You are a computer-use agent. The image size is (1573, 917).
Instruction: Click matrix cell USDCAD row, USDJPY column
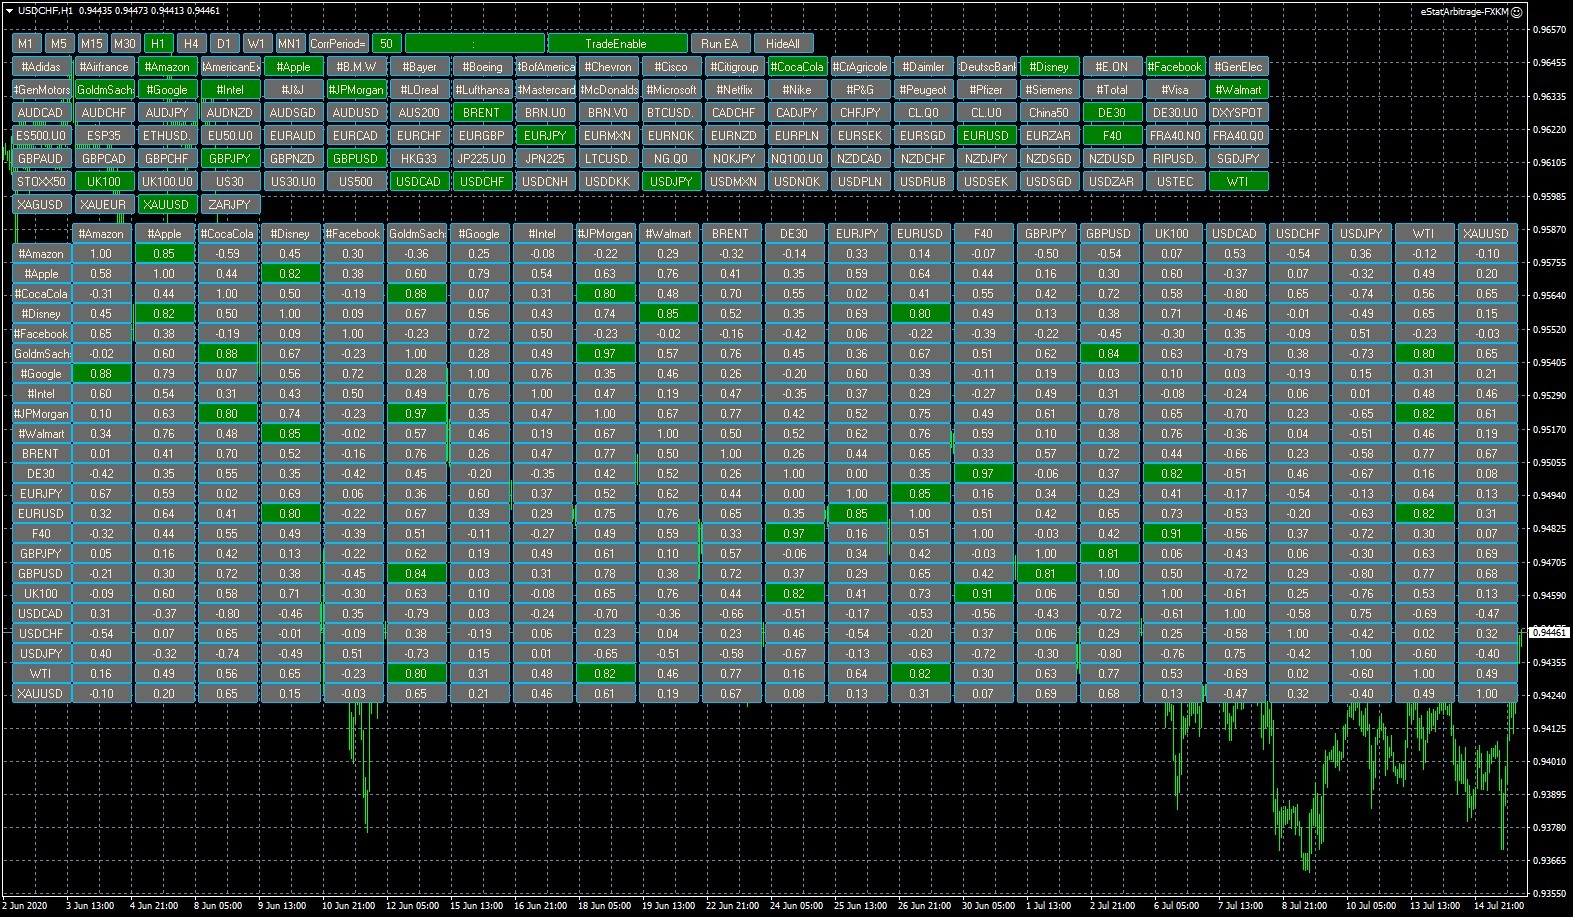(1362, 614)
